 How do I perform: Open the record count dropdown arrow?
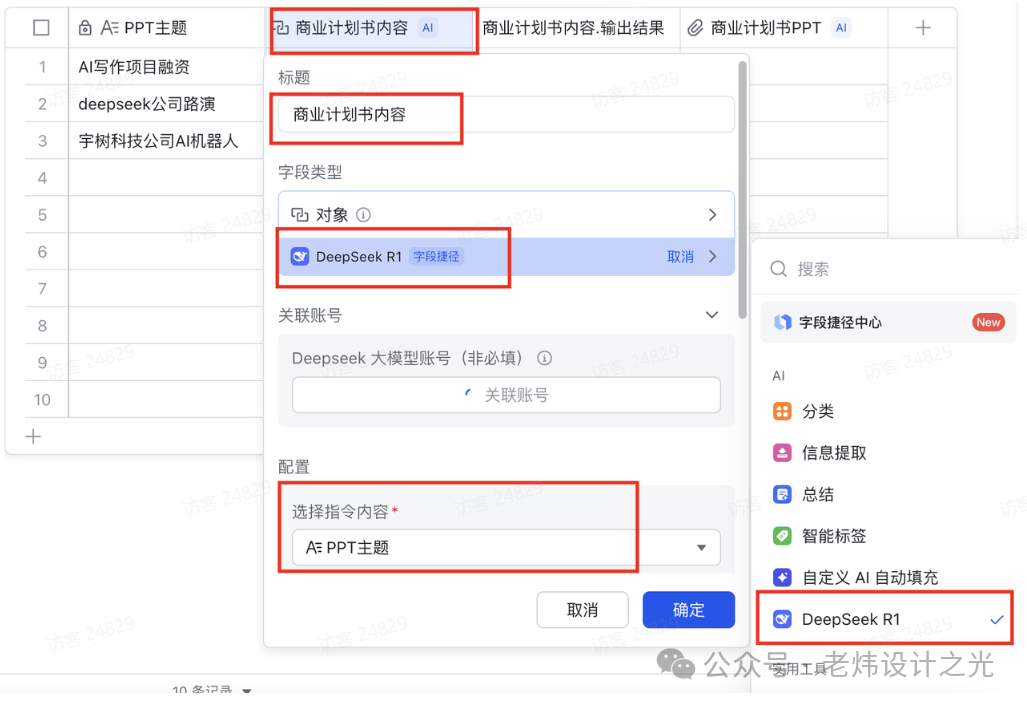click(247, 690)
